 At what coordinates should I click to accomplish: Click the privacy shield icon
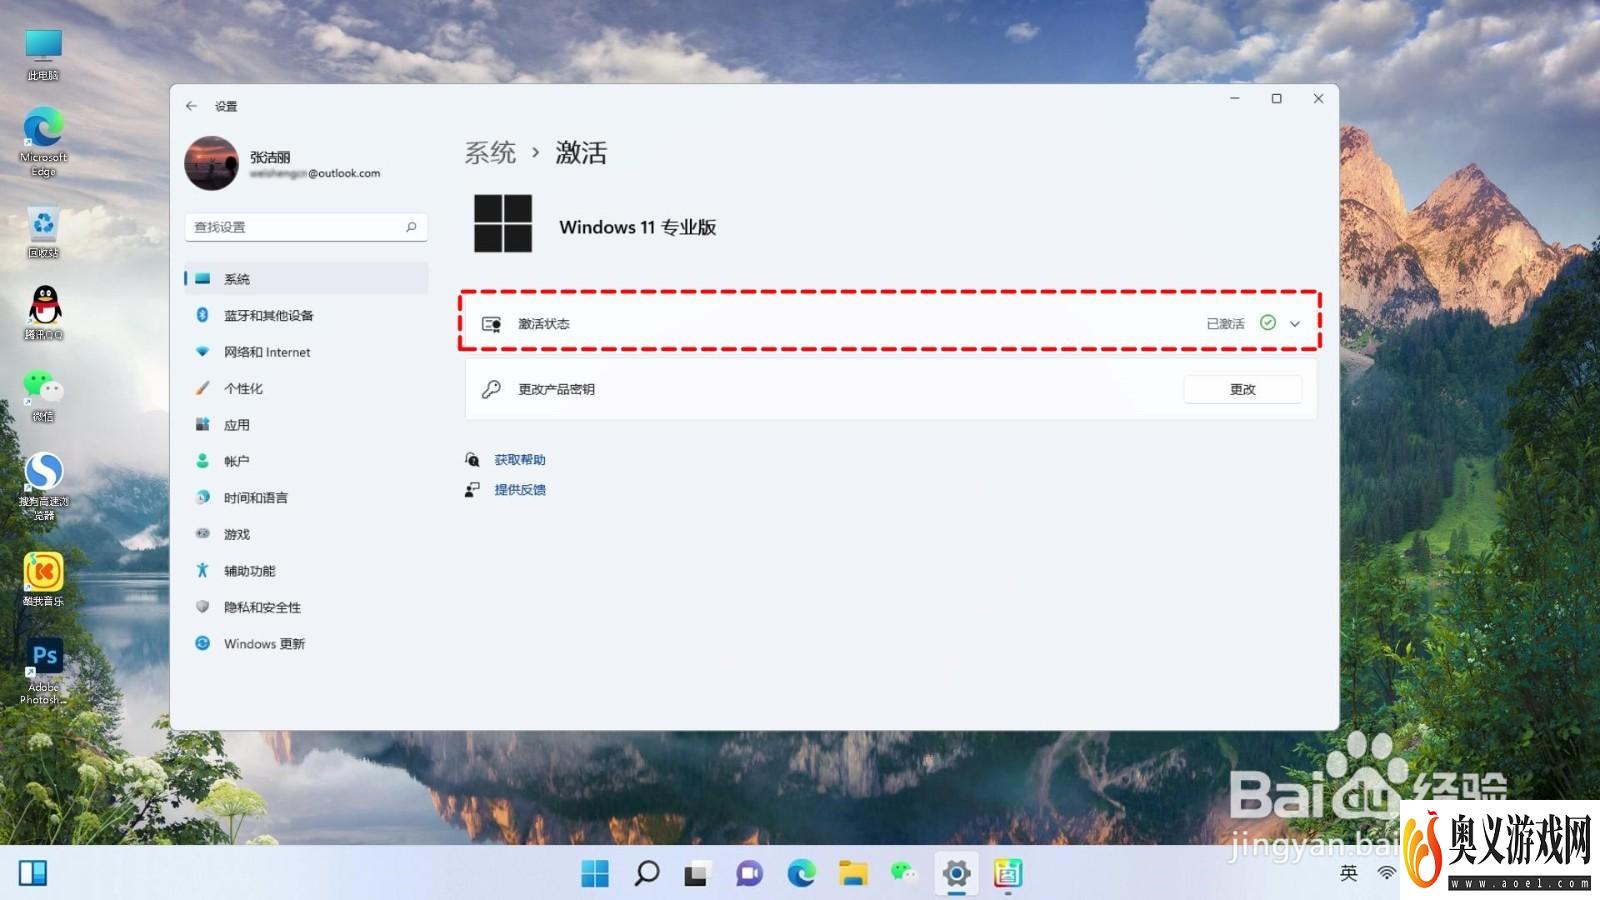(202, 607)
